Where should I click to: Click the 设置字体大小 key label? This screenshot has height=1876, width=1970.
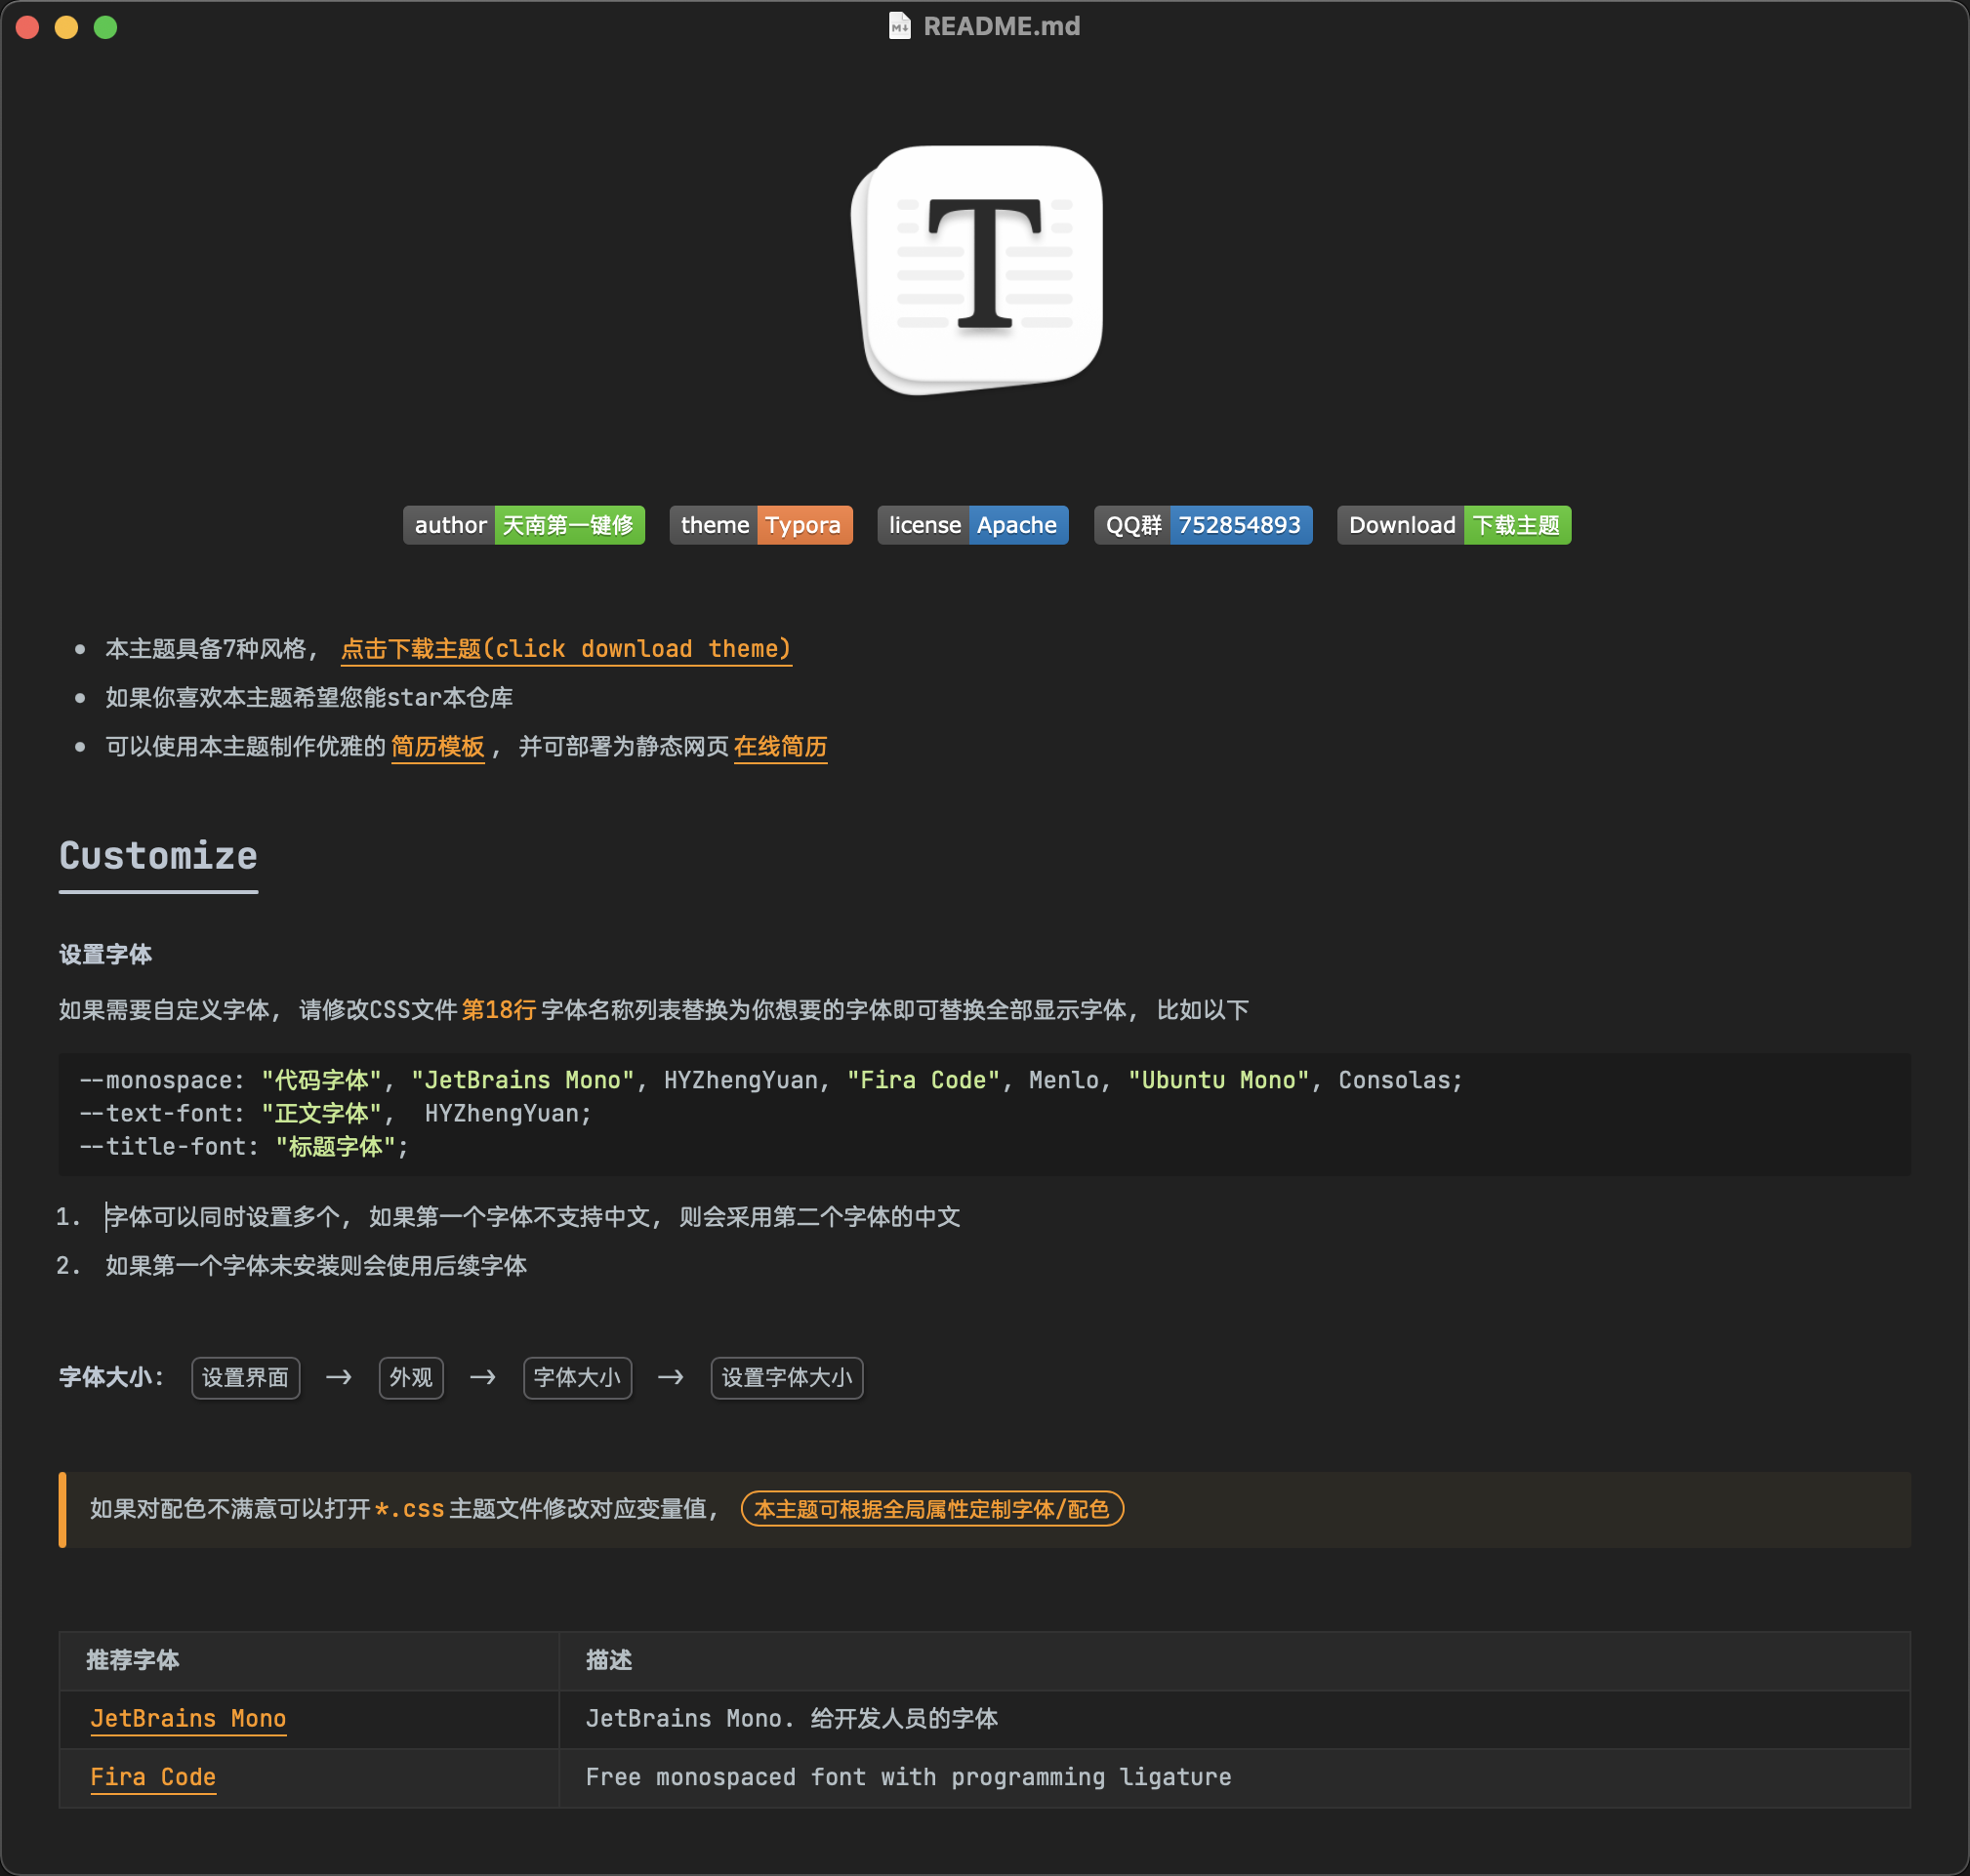pyautogui.click(x=786, y=1378)
